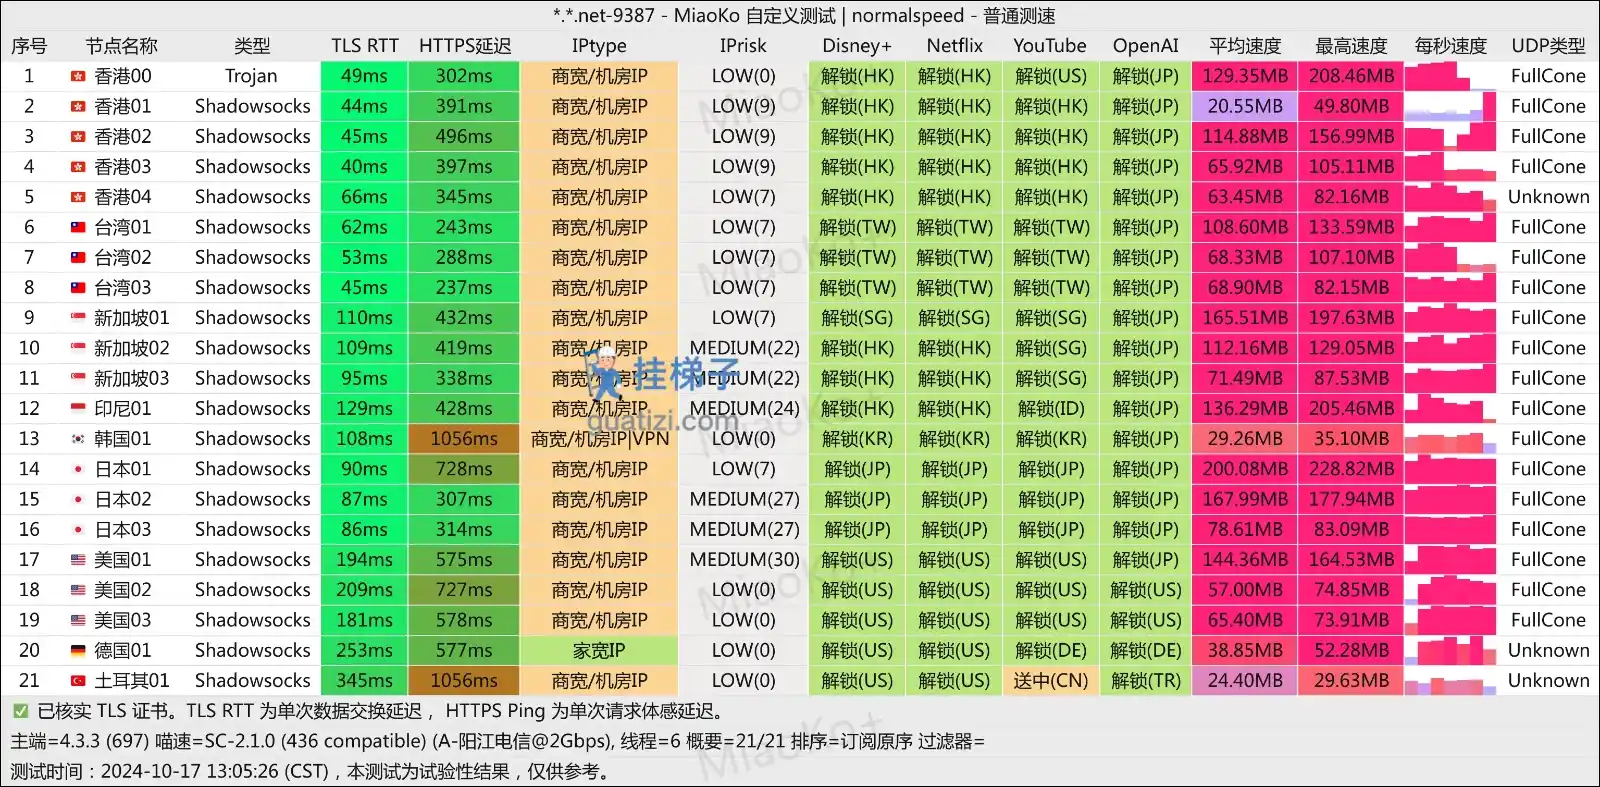
Task: Click the German flag beside 德国01
Action: [78, 650]
